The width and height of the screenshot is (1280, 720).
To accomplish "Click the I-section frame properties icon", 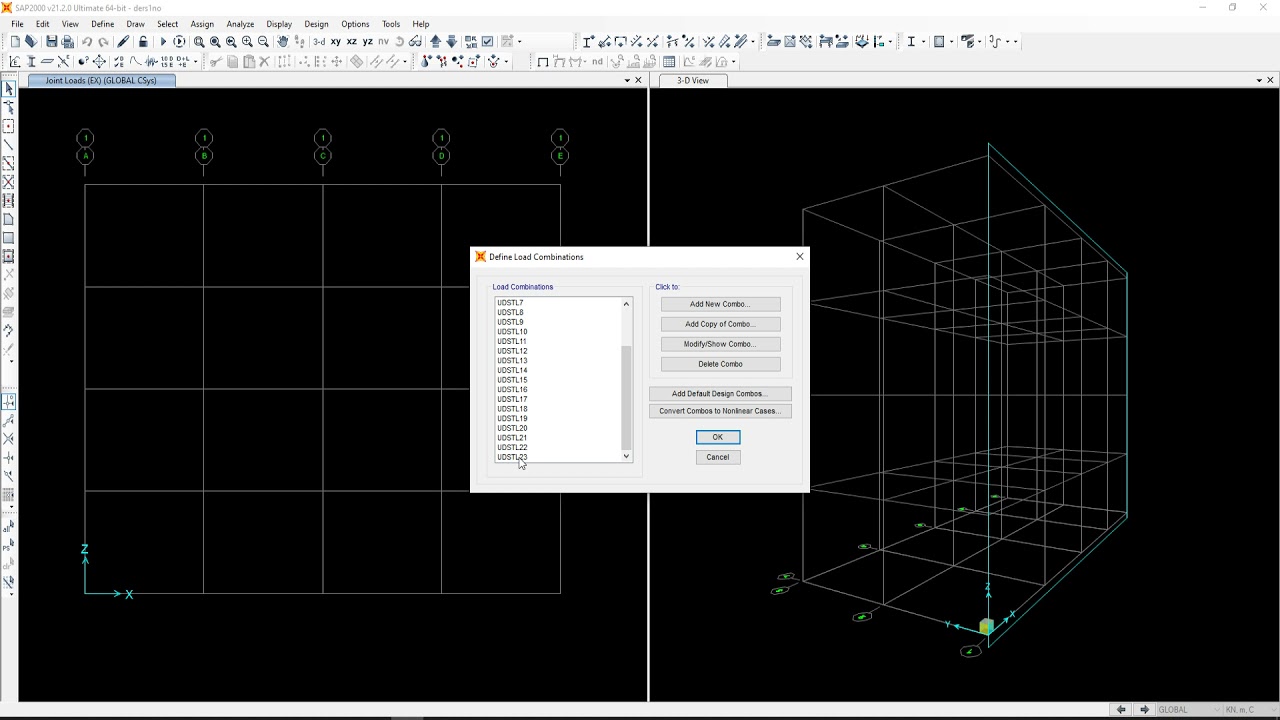I will [911, 42].
